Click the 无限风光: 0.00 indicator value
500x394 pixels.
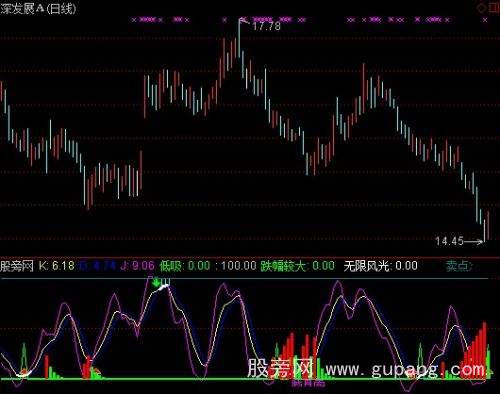pos(380,266)
